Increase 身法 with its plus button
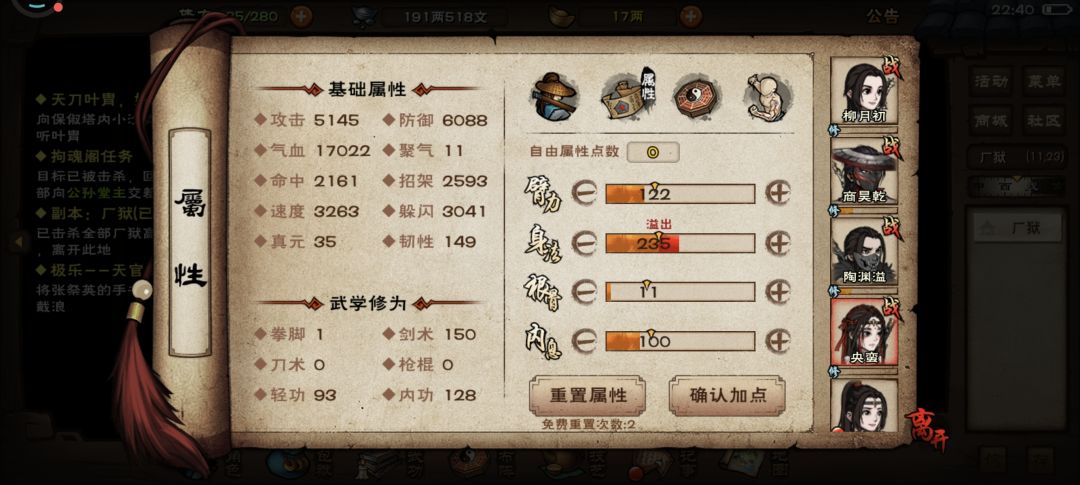Image resolution: width=1080 pixels, height=485 pixels. (778, 242)
